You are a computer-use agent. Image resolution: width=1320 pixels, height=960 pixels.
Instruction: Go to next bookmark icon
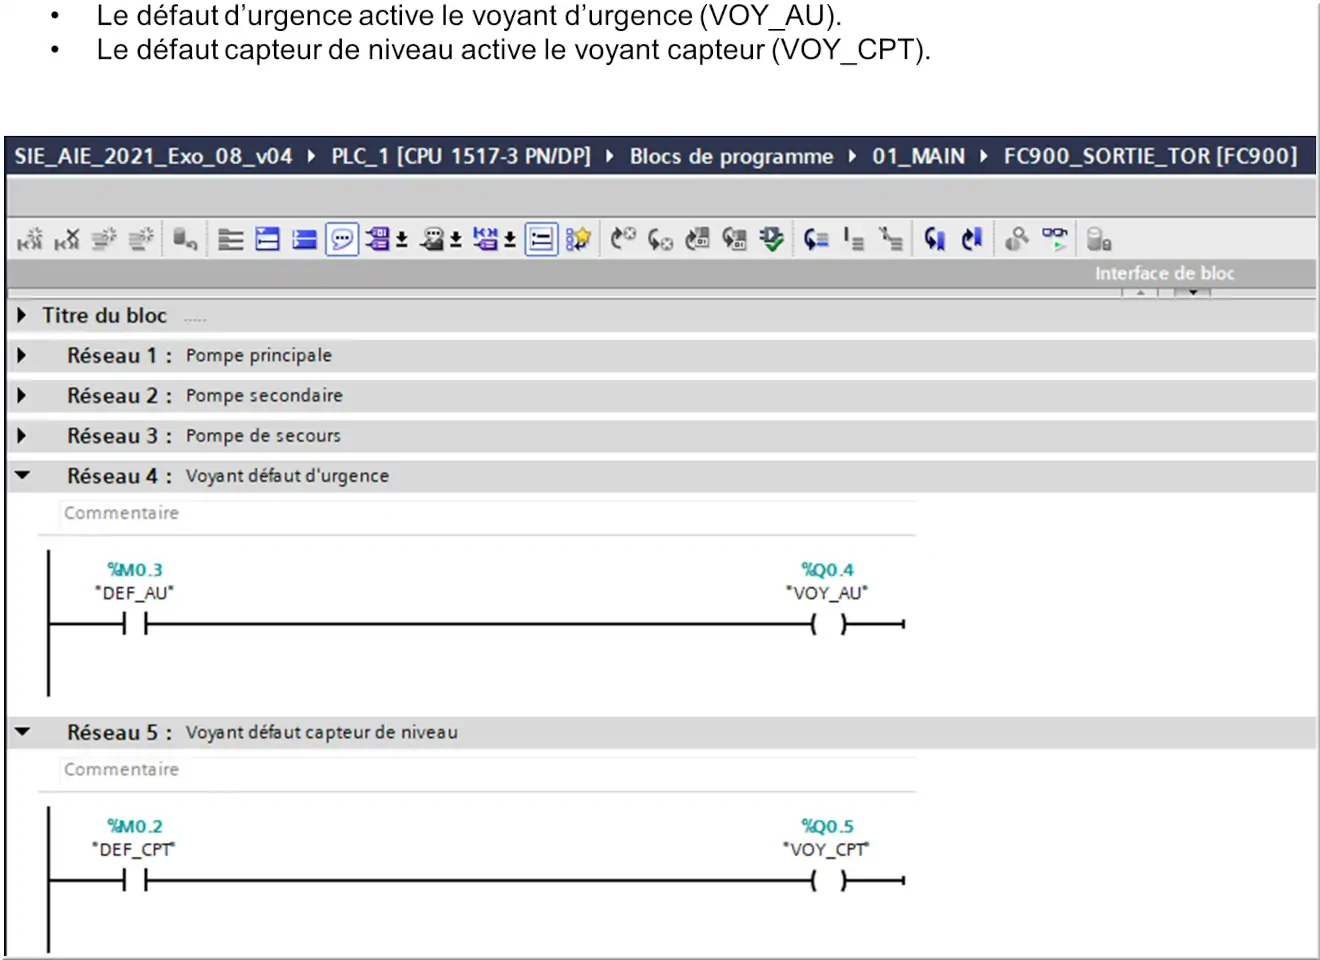click(x=972, y=239)
